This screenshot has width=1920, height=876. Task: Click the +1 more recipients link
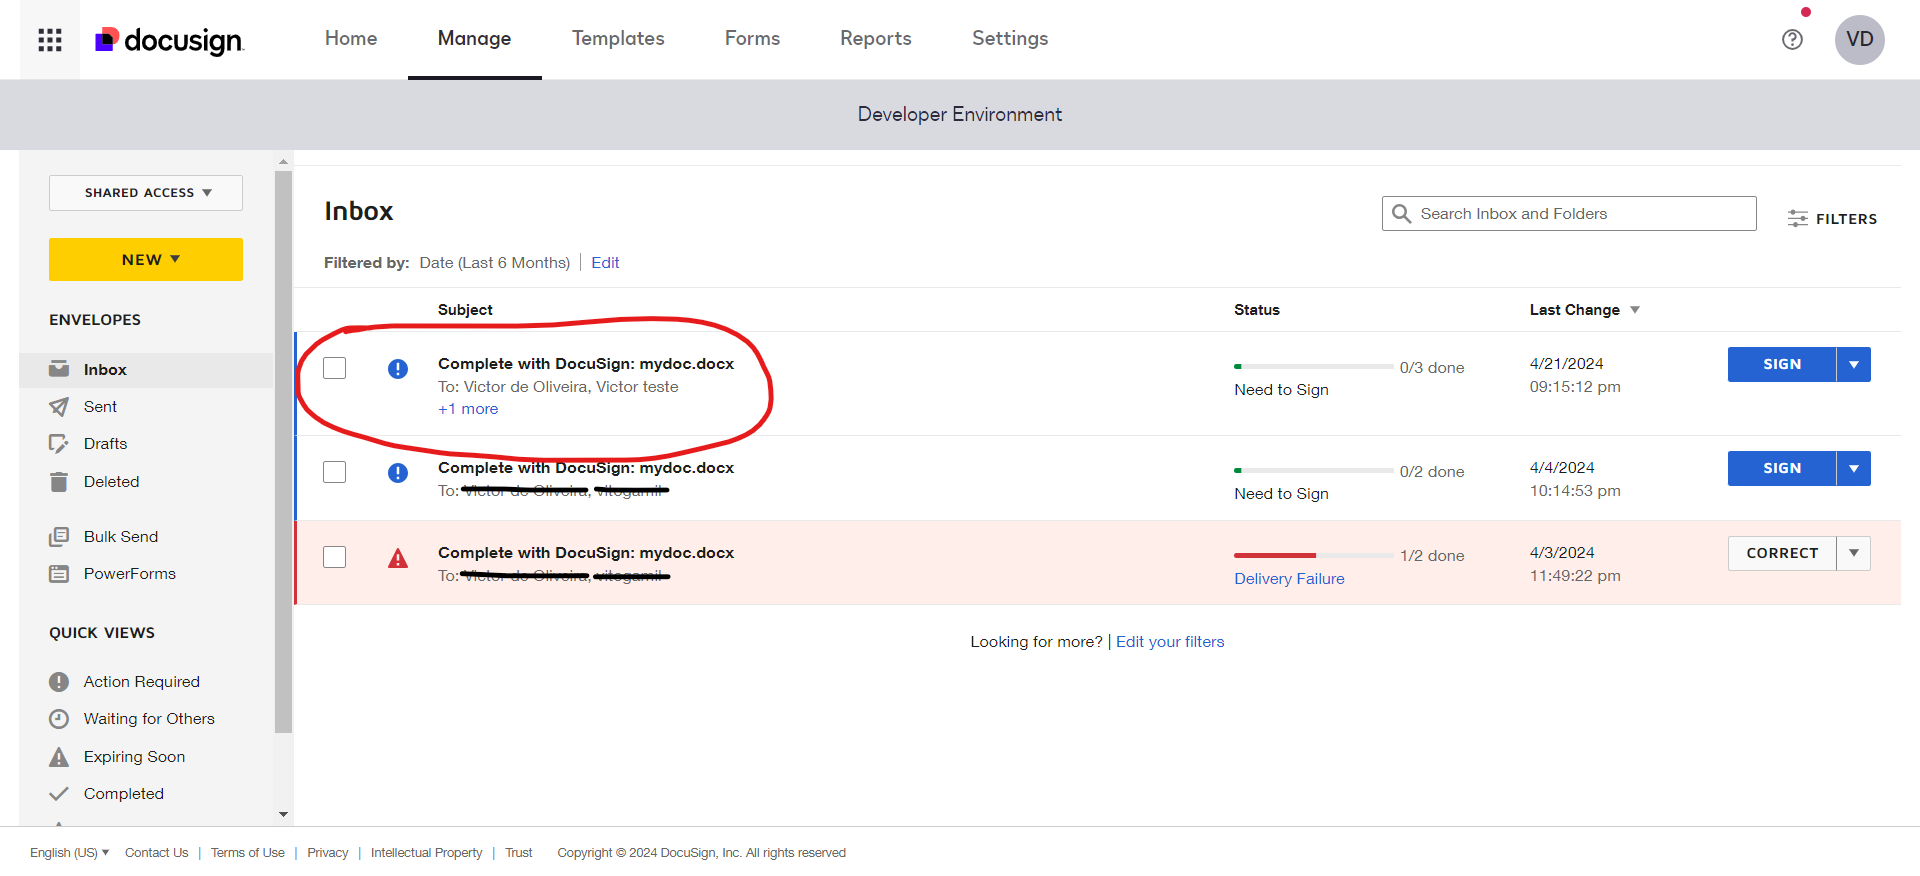pos(468,409)
